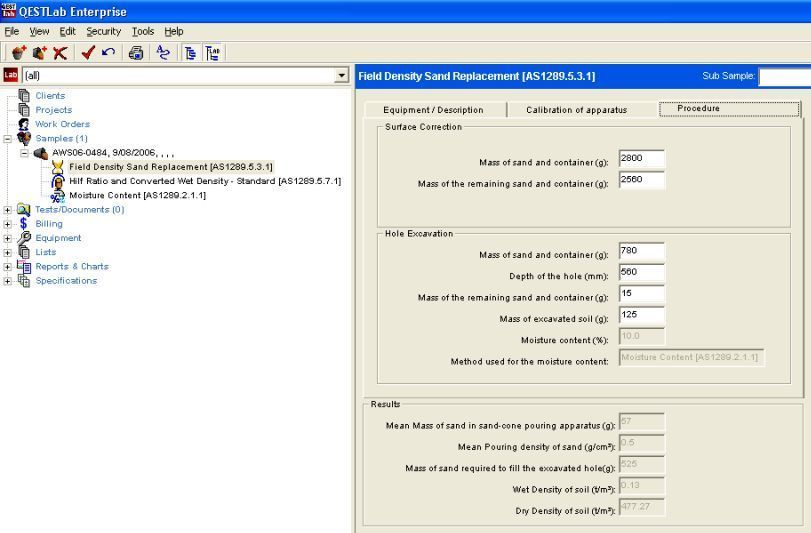
Task: Open the Lab (all) dropdown
Action: click(342, 75)
